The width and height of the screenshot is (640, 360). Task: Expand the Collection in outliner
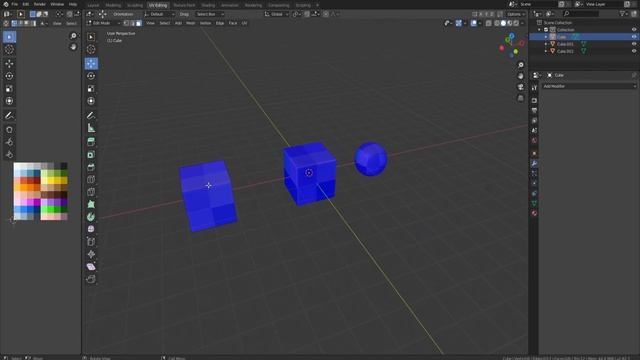point(540,30)
